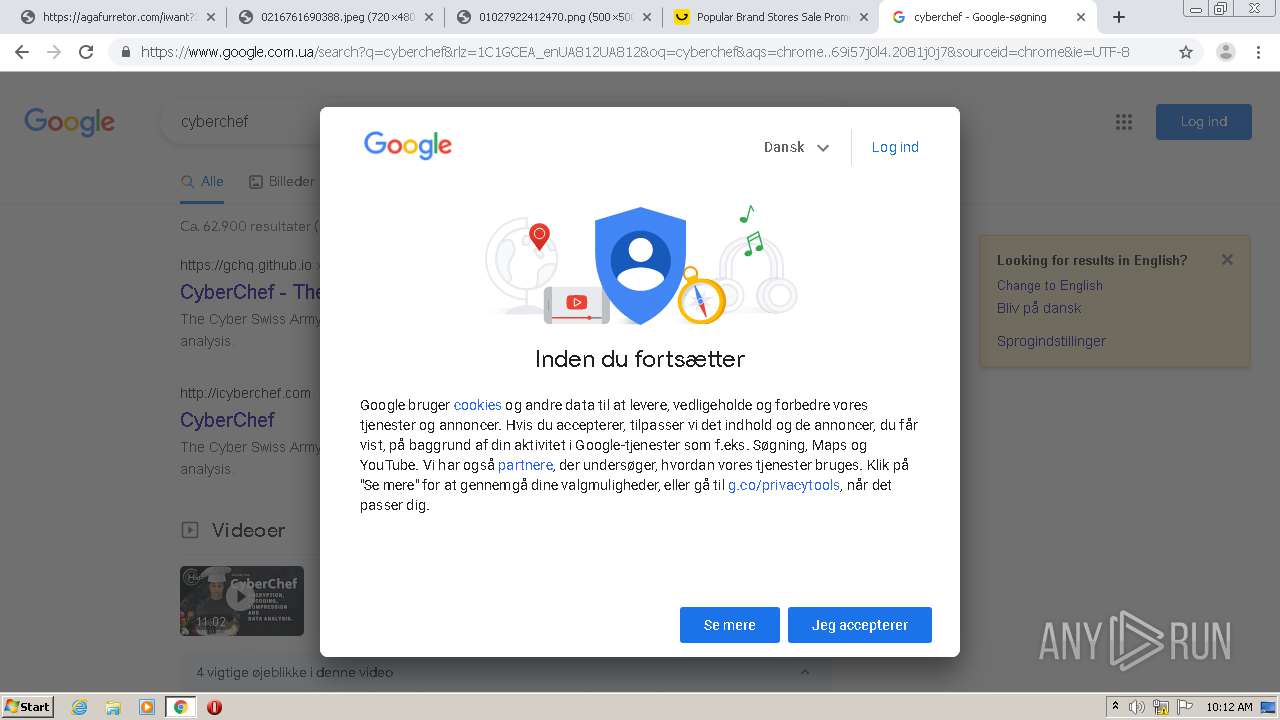Click the Google logo in the dialog
This screenshot has height=720, width=1280.
pos(408,146)
